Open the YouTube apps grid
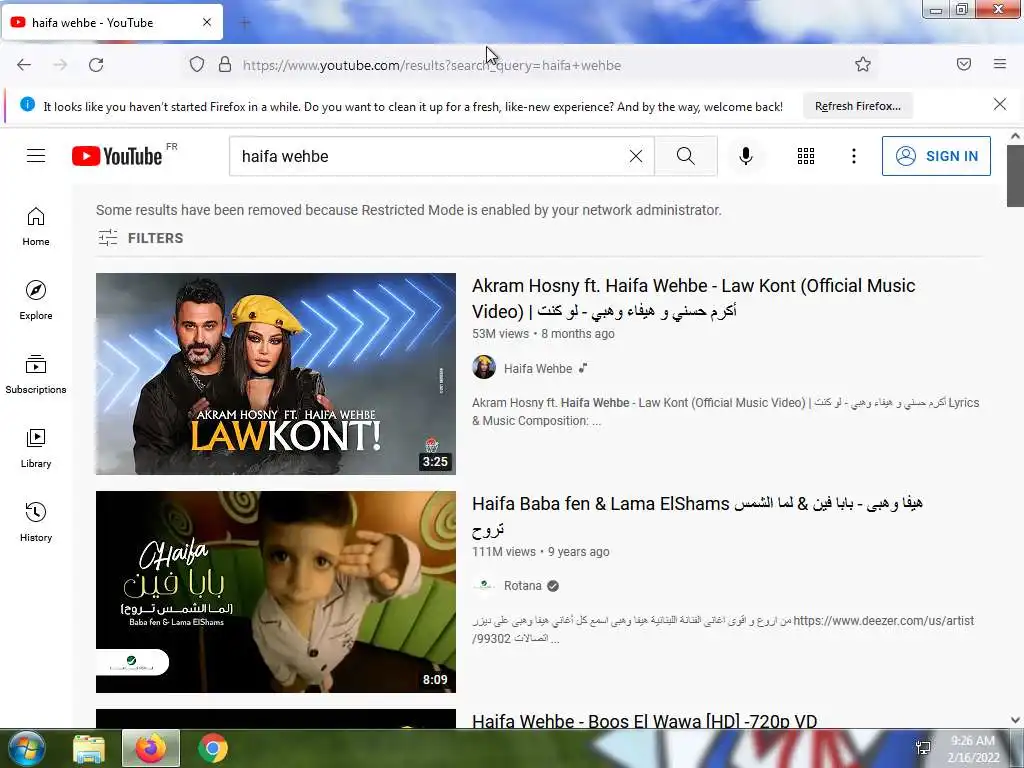The width and height of the screenshot is (1024, 768). coord(806,156)
